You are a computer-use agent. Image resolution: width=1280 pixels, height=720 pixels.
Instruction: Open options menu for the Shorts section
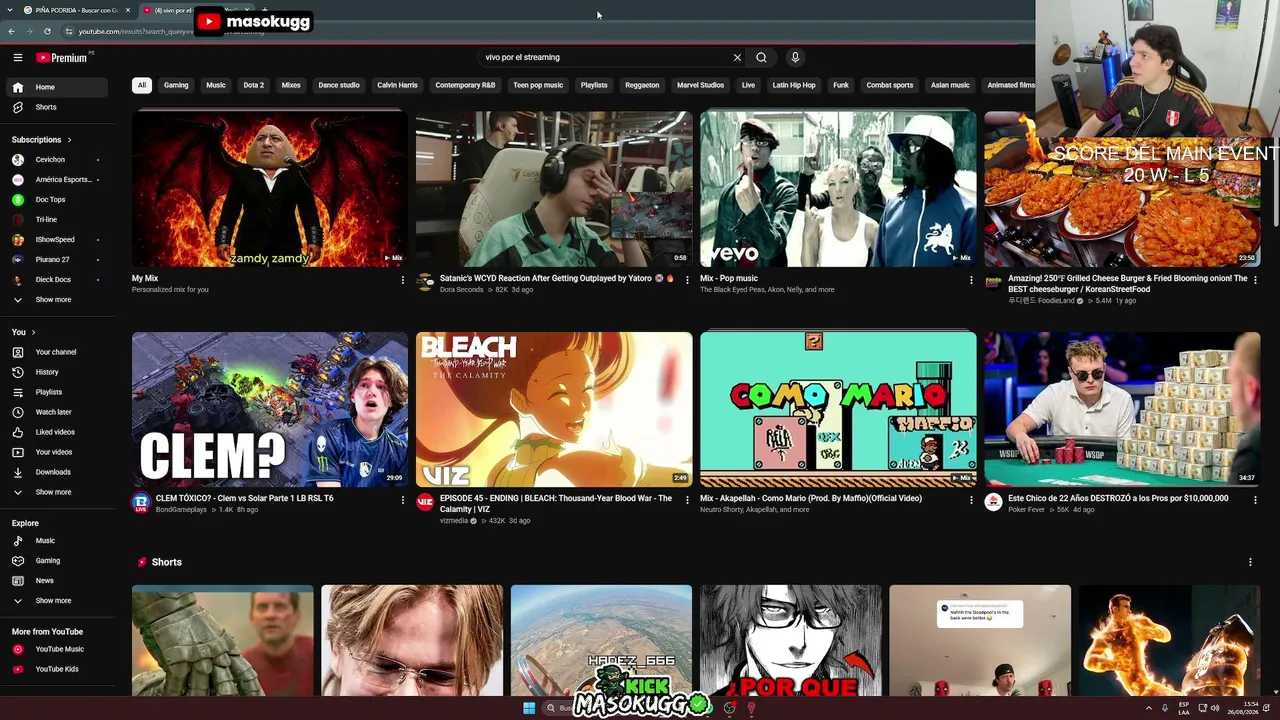pos(1250,562)
